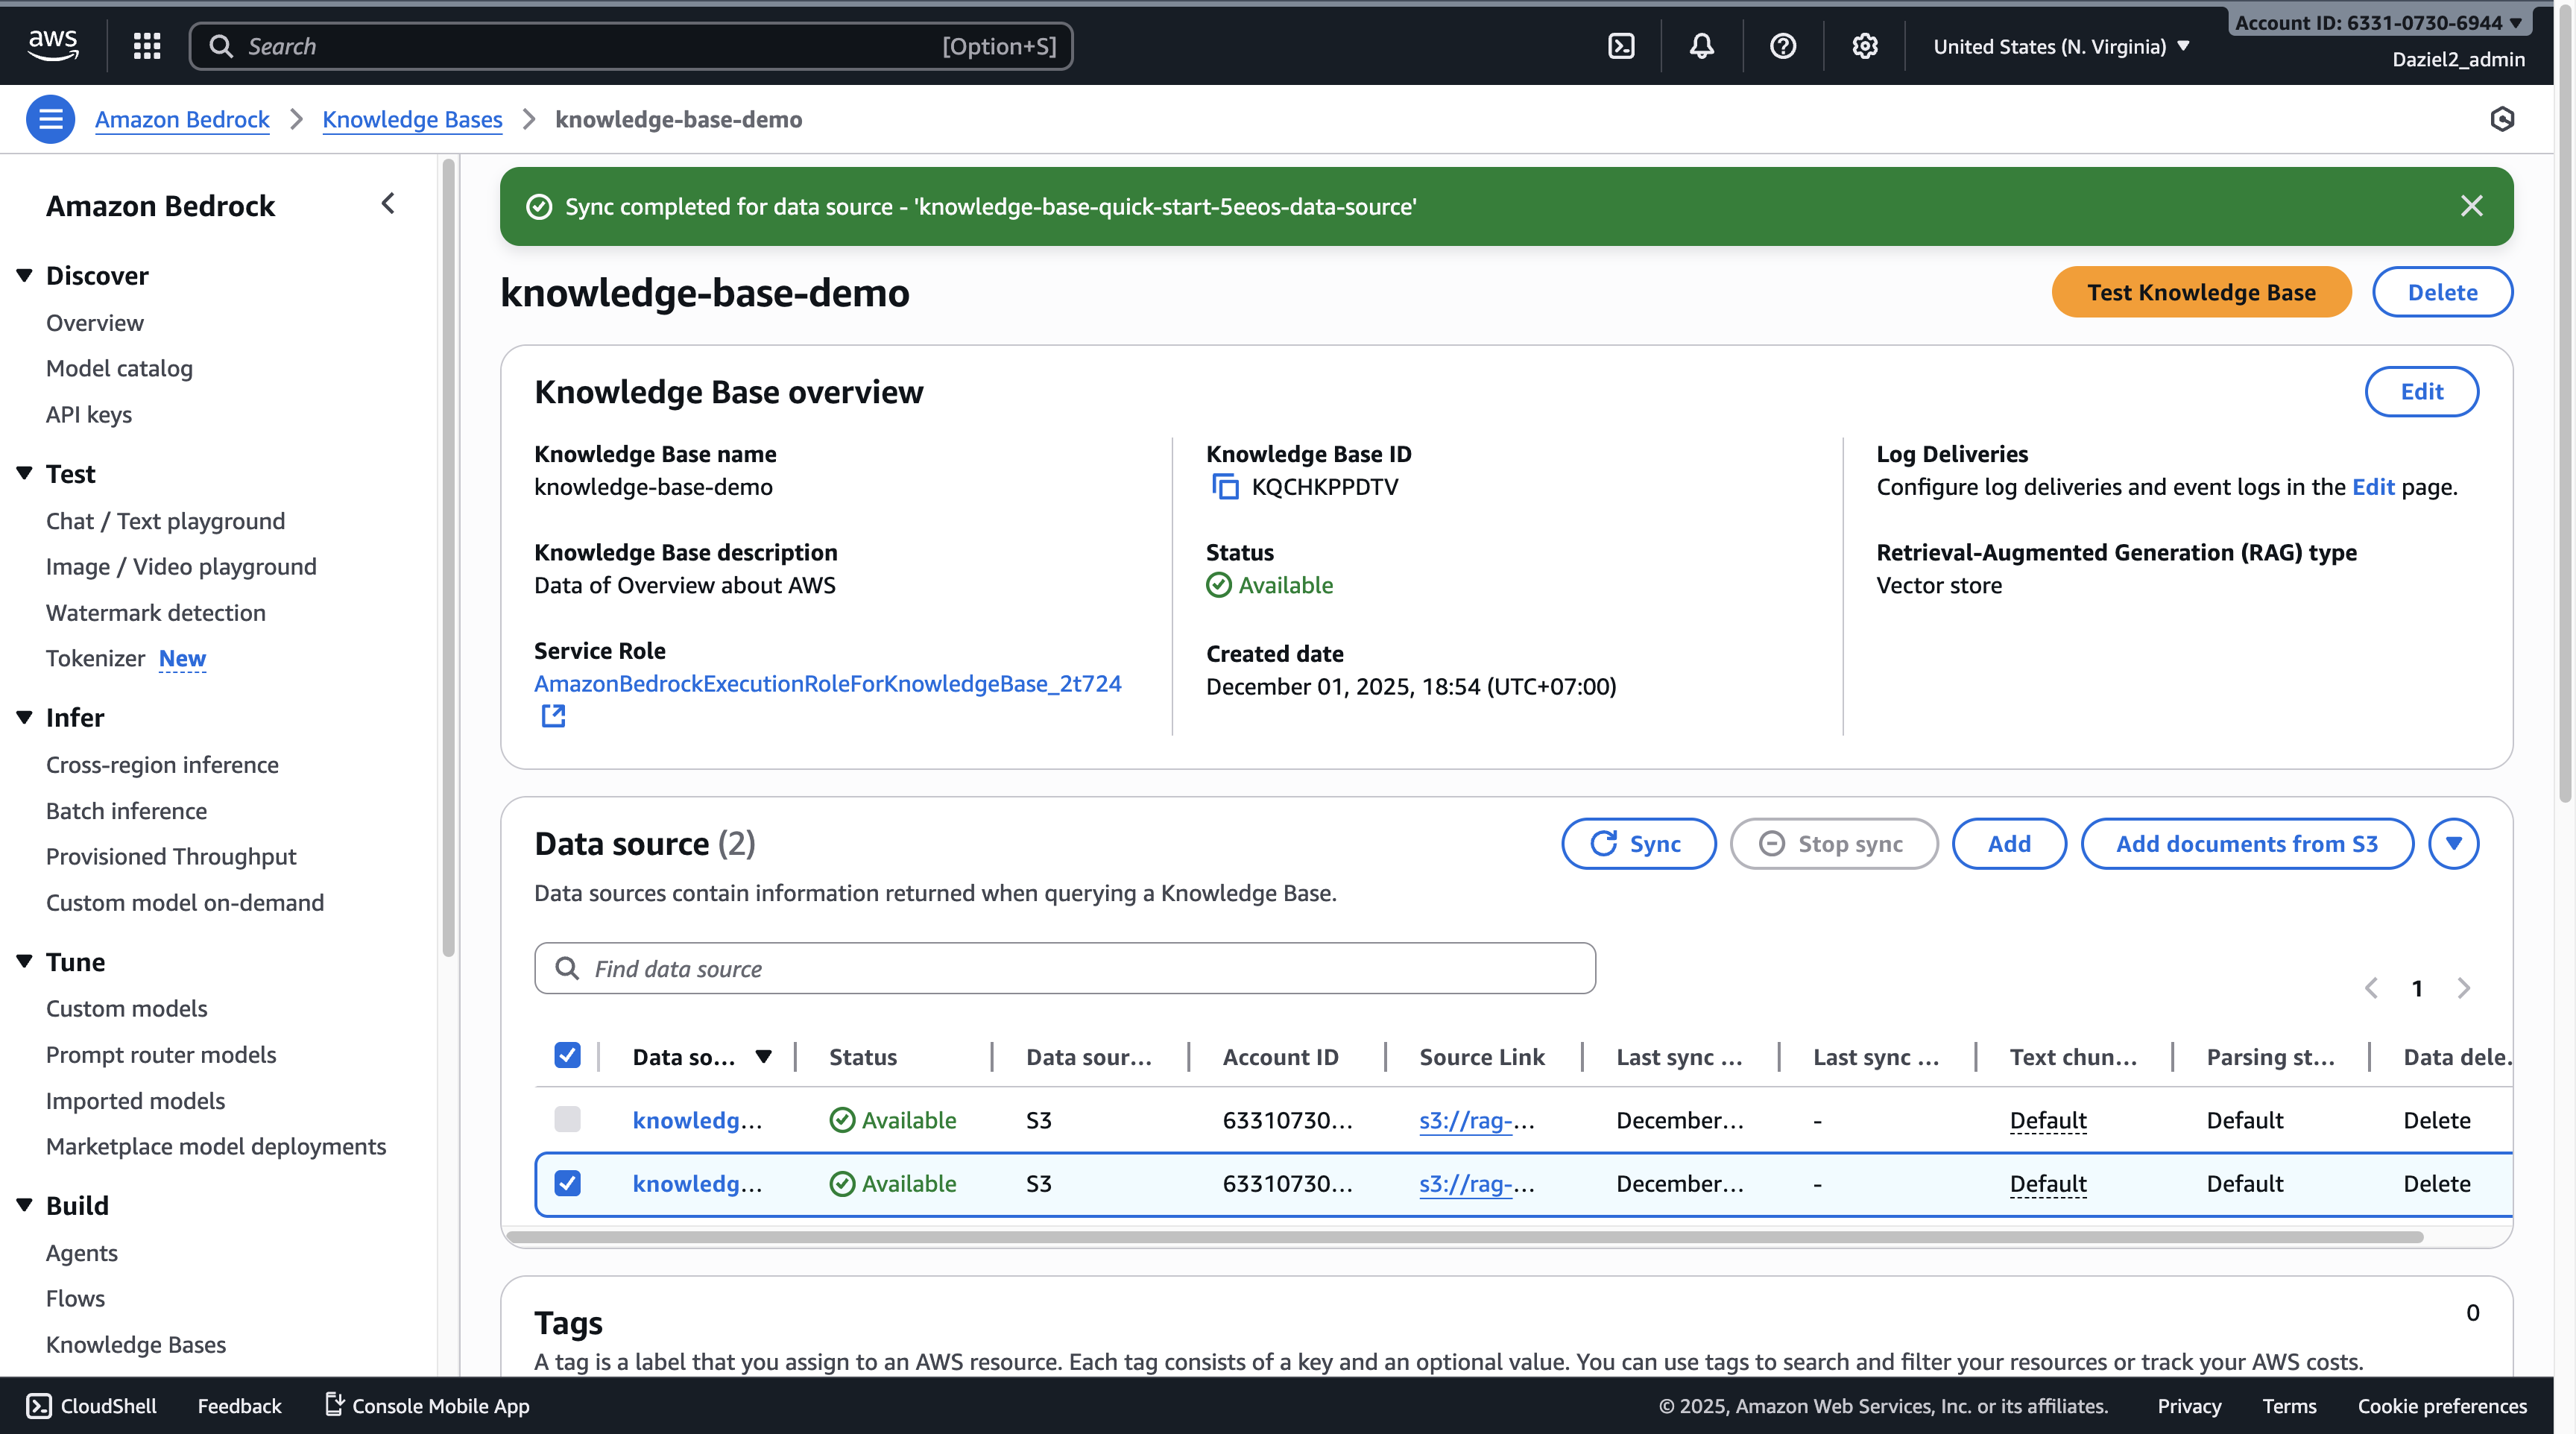The width and height of the screenshot is (2576, 1434).
Task: Click the Test Knowledge Base button
Action: point(2201,291)
